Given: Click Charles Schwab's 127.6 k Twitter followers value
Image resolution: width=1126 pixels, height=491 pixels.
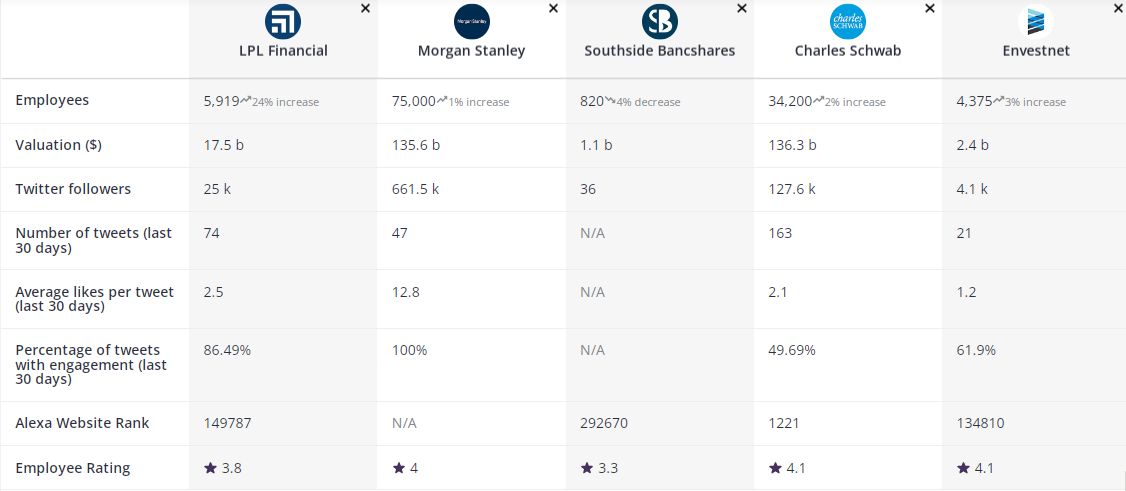Looking at the screenshot, I should coord(792,189).
